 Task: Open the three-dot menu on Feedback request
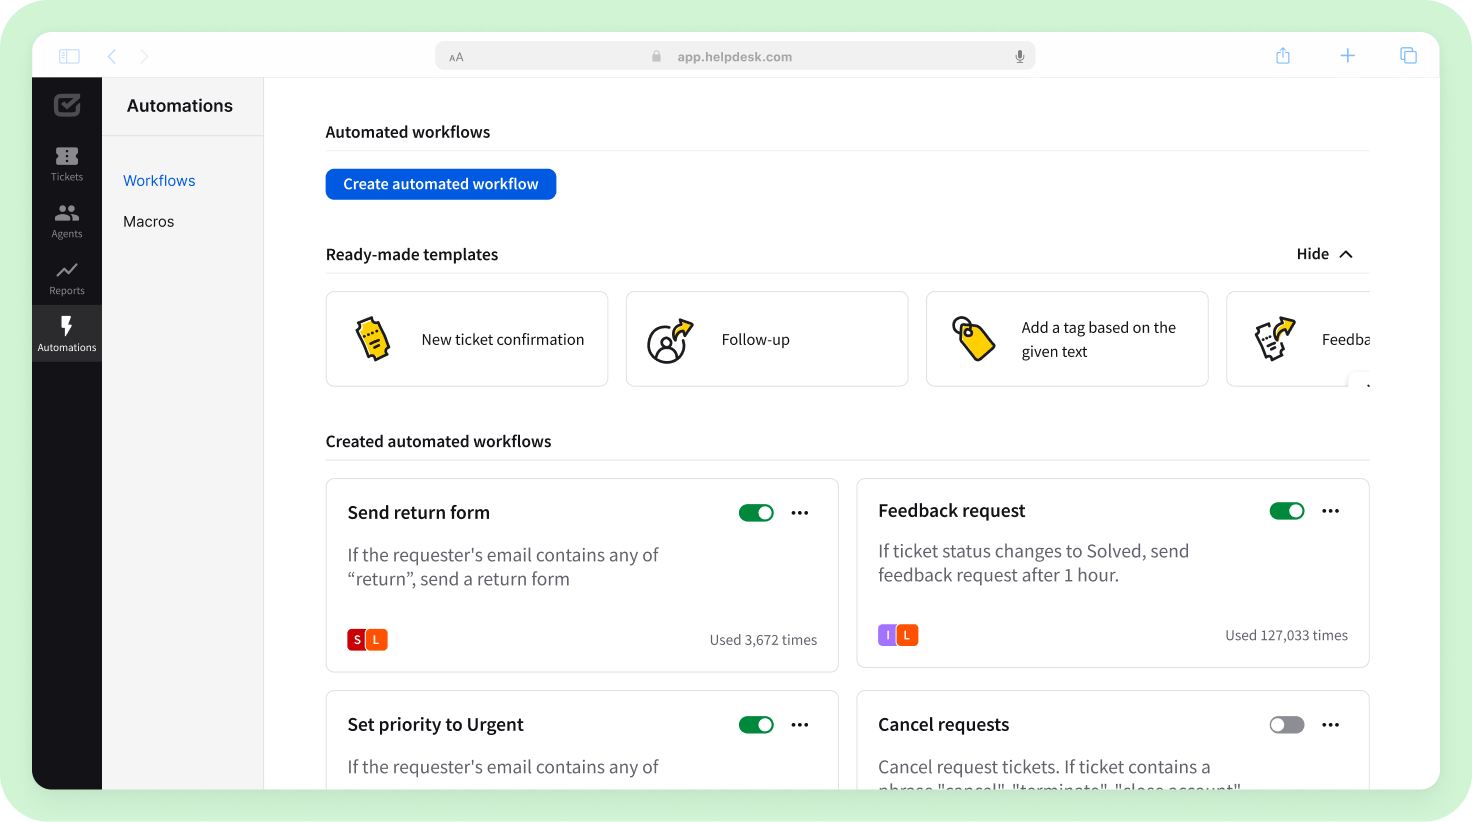click(1330, 510)
